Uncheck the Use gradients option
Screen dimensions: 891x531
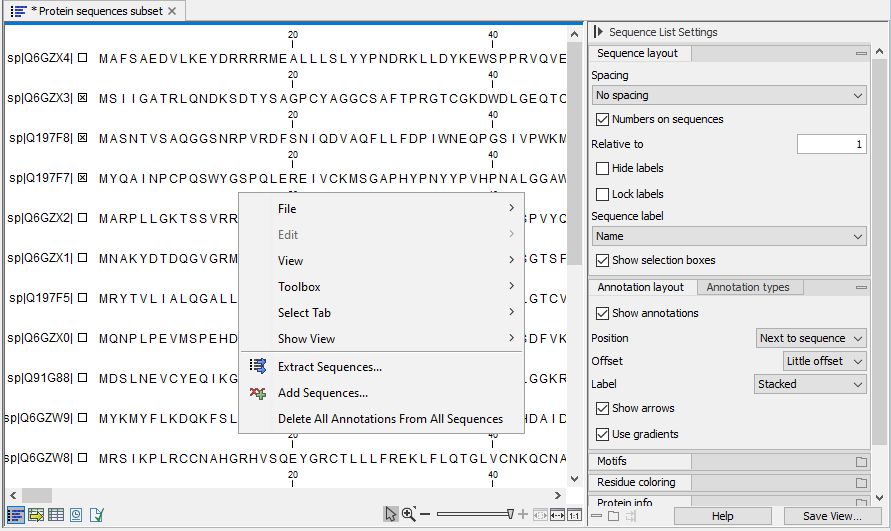click(602, 434)
